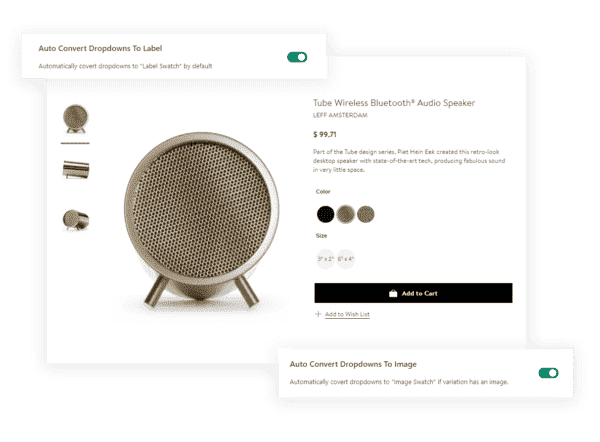The image size is (600, 442).
Task: Click the Auto Convert Dropdowns To Image heading
Action: tap(353, 364)
